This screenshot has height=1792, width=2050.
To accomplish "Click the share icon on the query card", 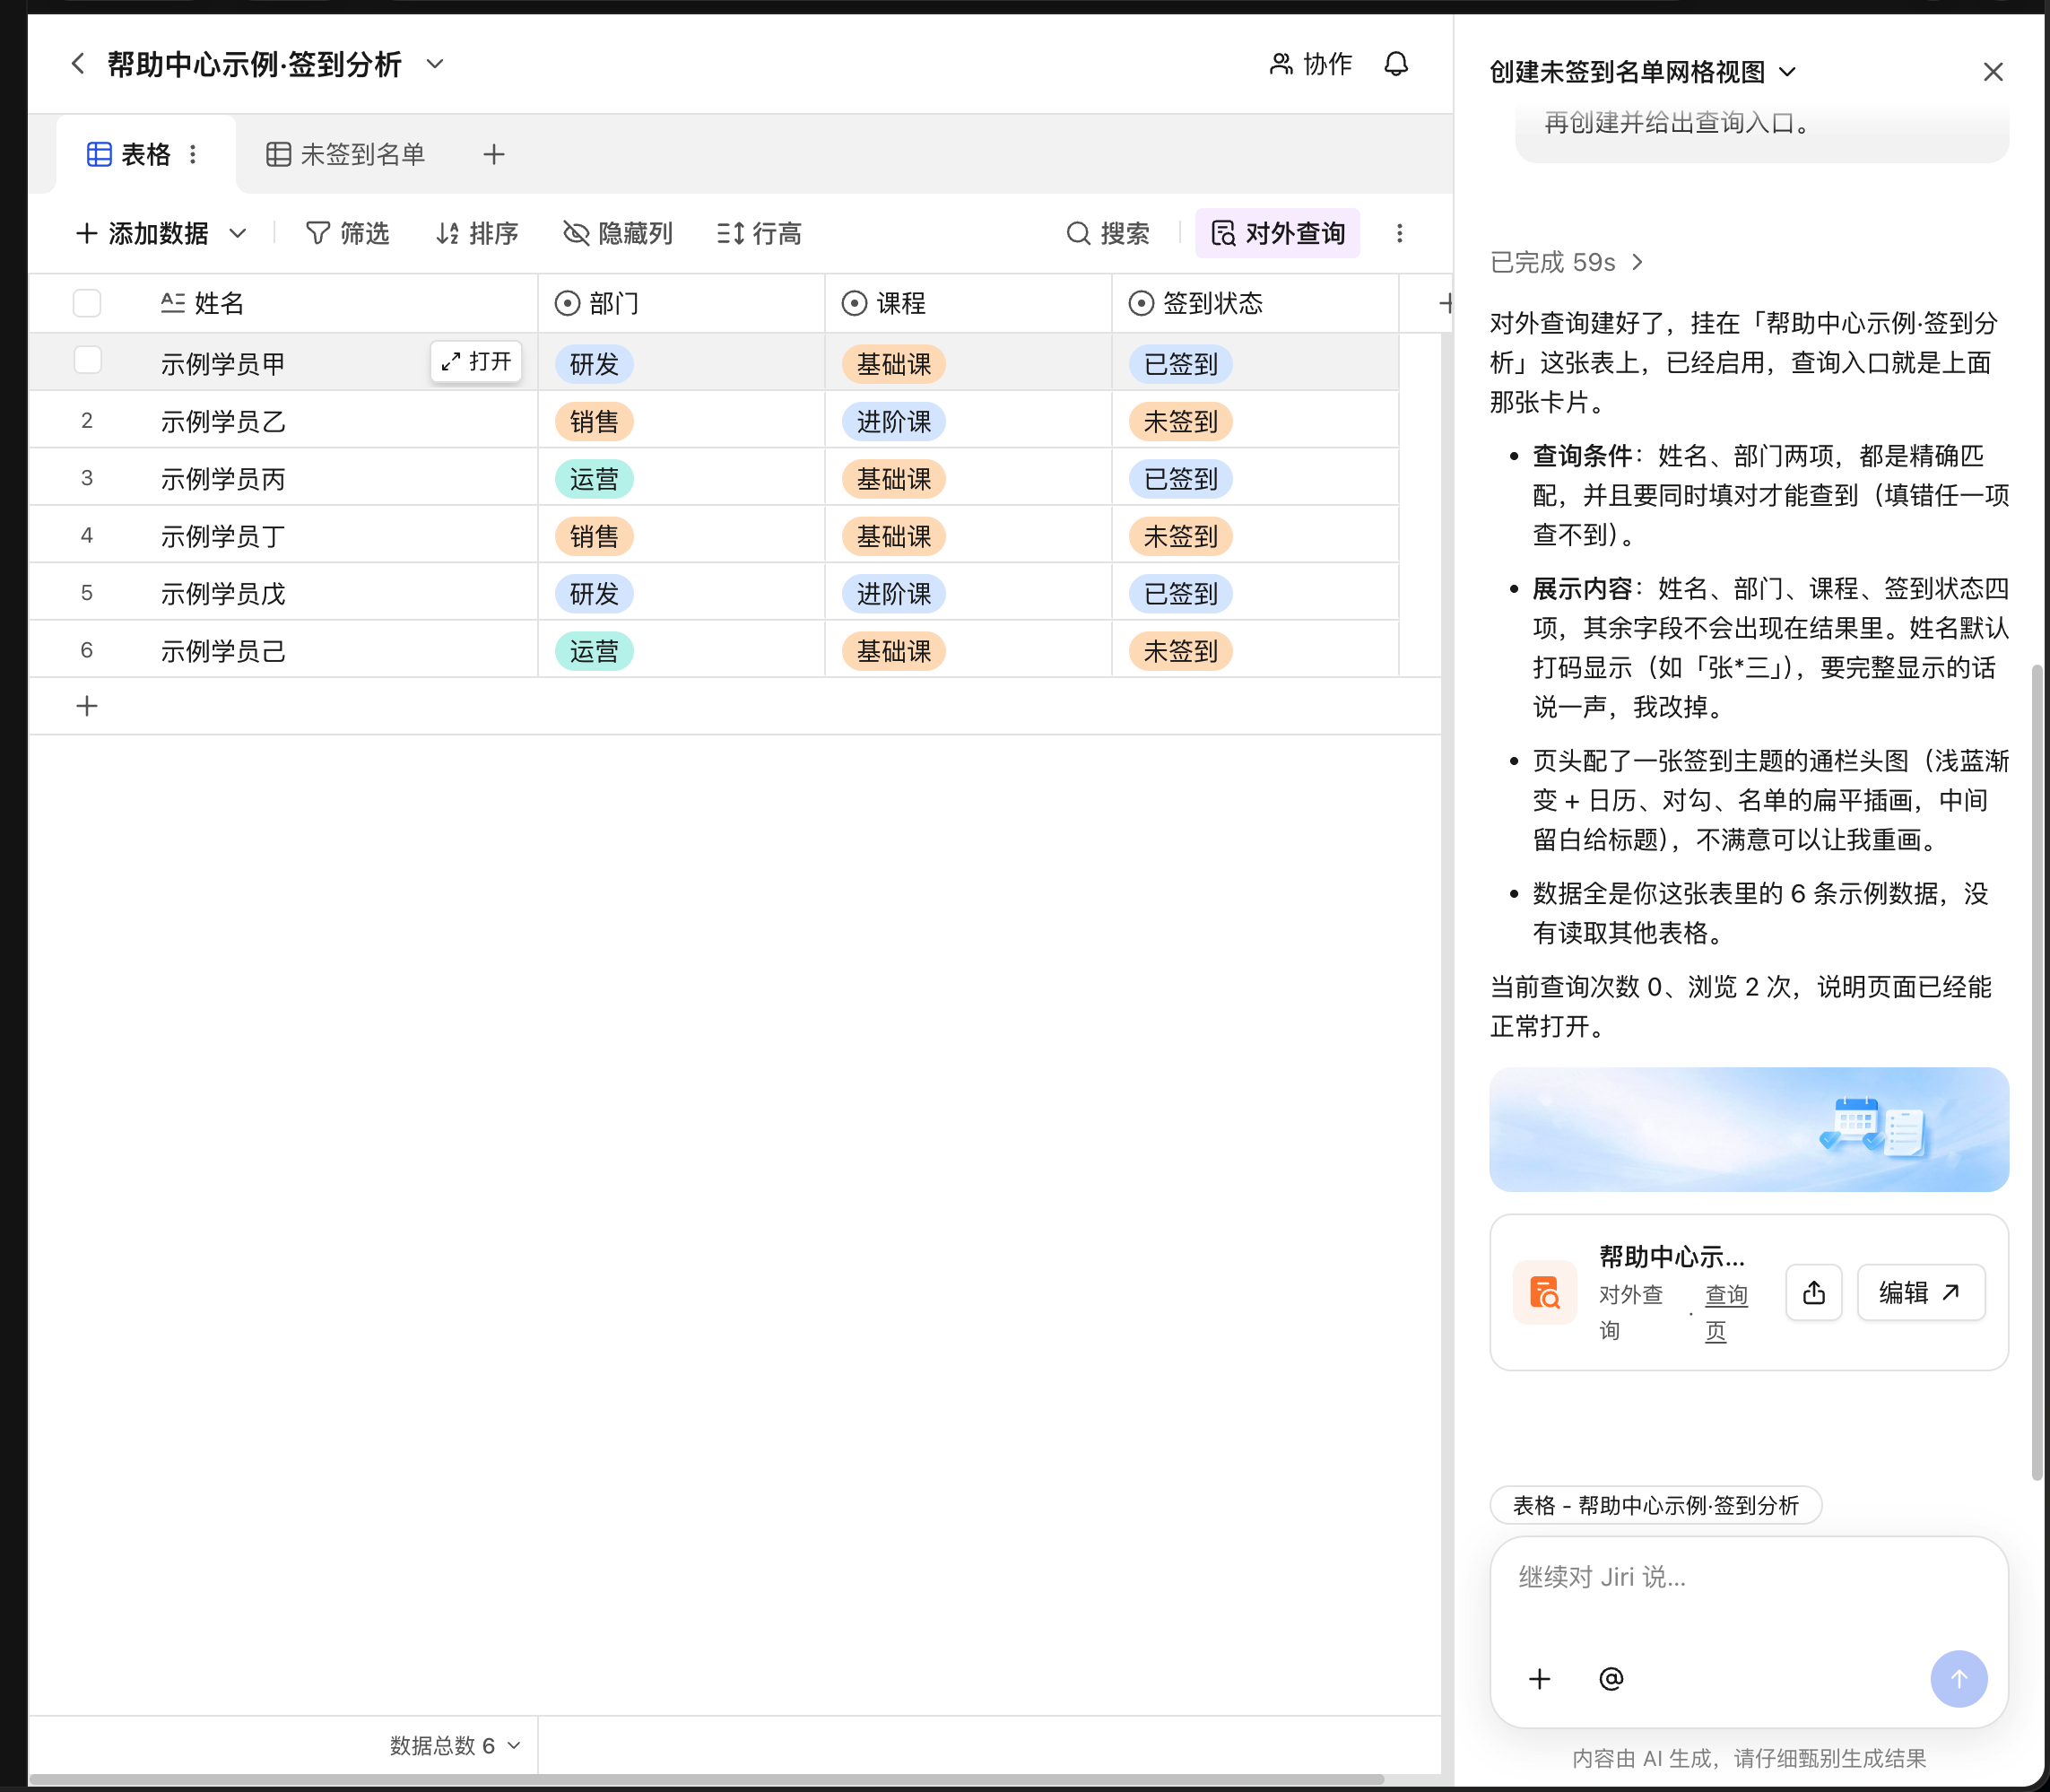I will [x=1813, y=1292].
